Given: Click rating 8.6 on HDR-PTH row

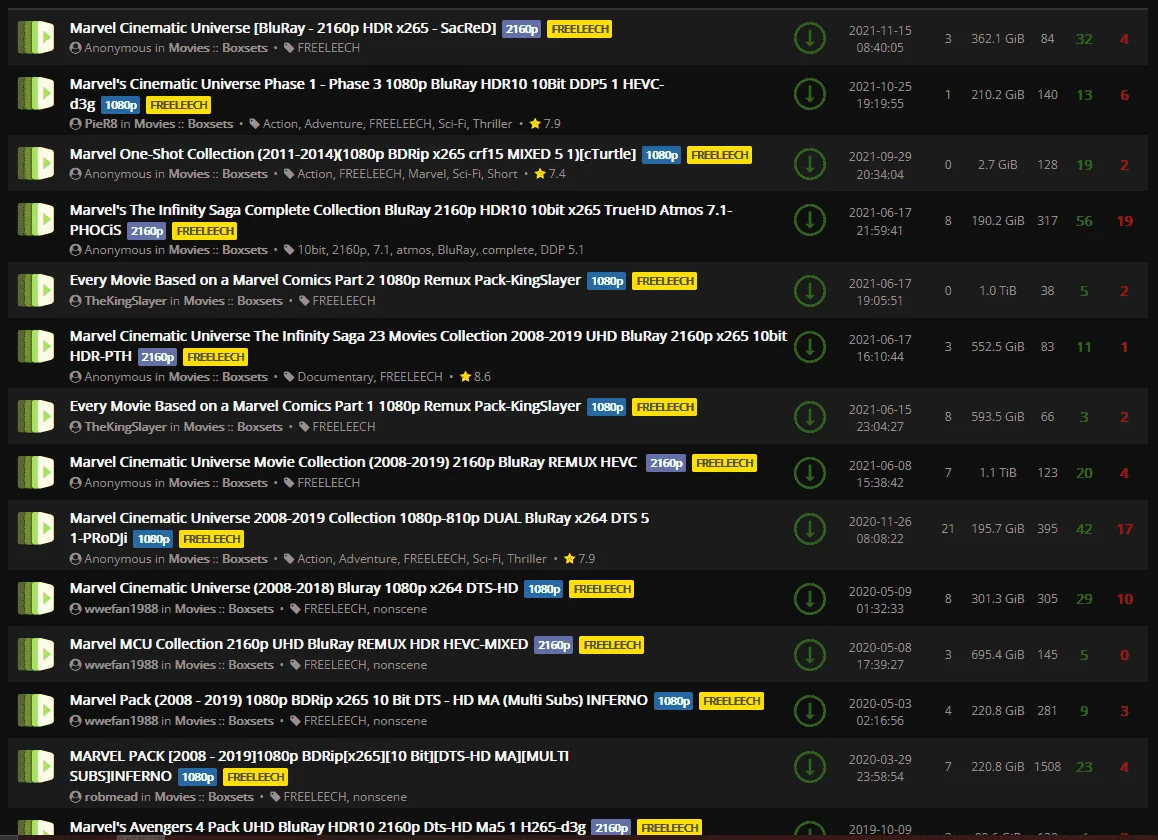Looking at the screenshot, I should pos(475,377).
